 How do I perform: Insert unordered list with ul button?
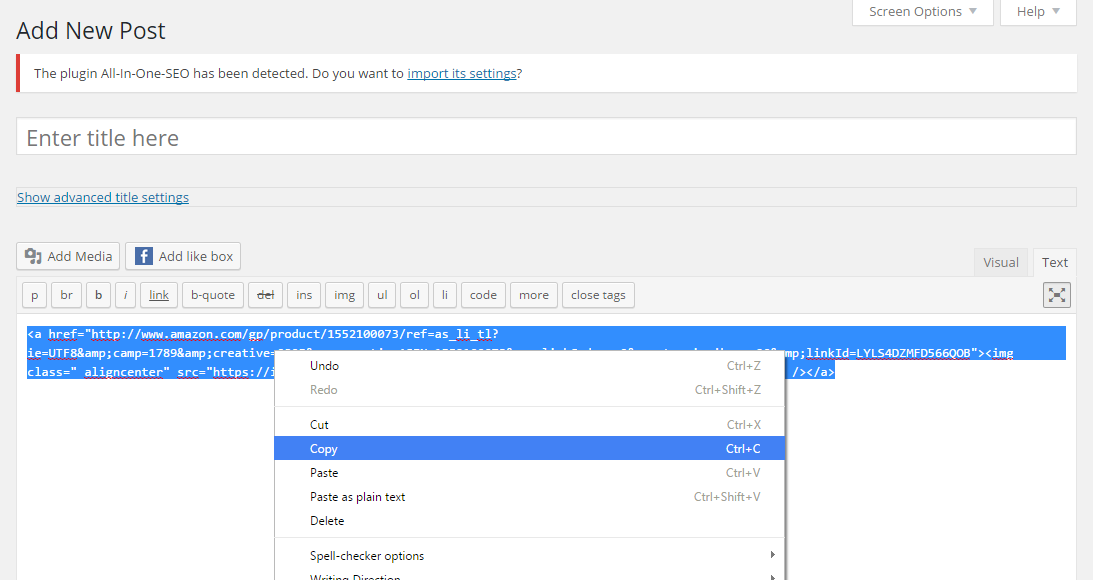pos(382,295)
